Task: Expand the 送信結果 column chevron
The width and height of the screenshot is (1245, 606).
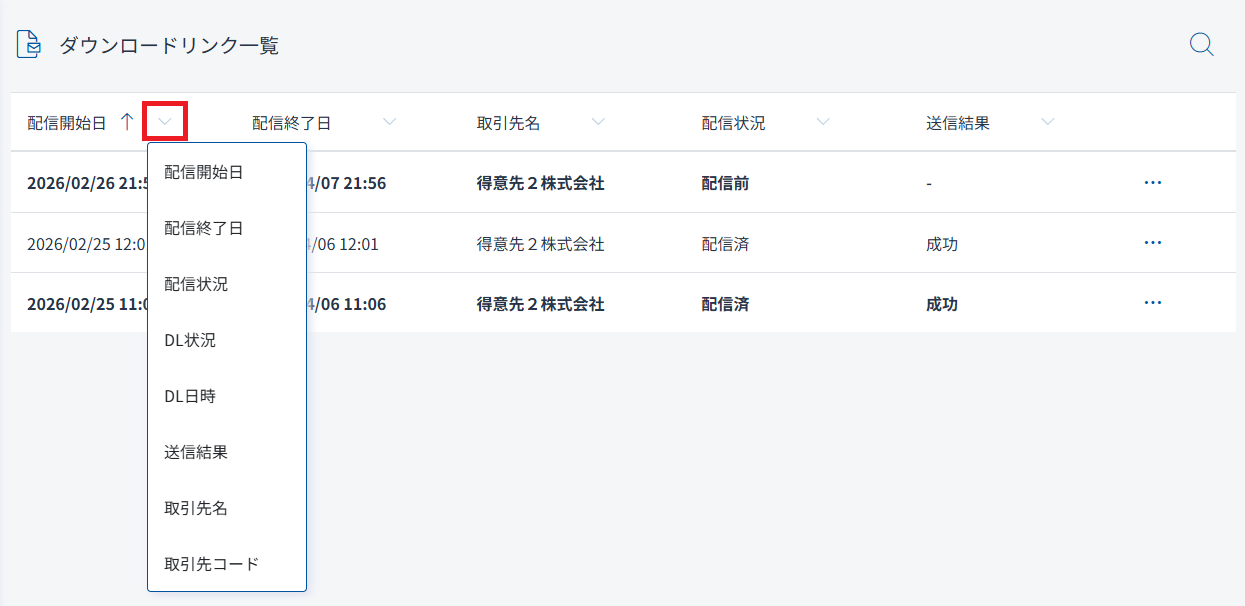Action: pos(1048,122)
